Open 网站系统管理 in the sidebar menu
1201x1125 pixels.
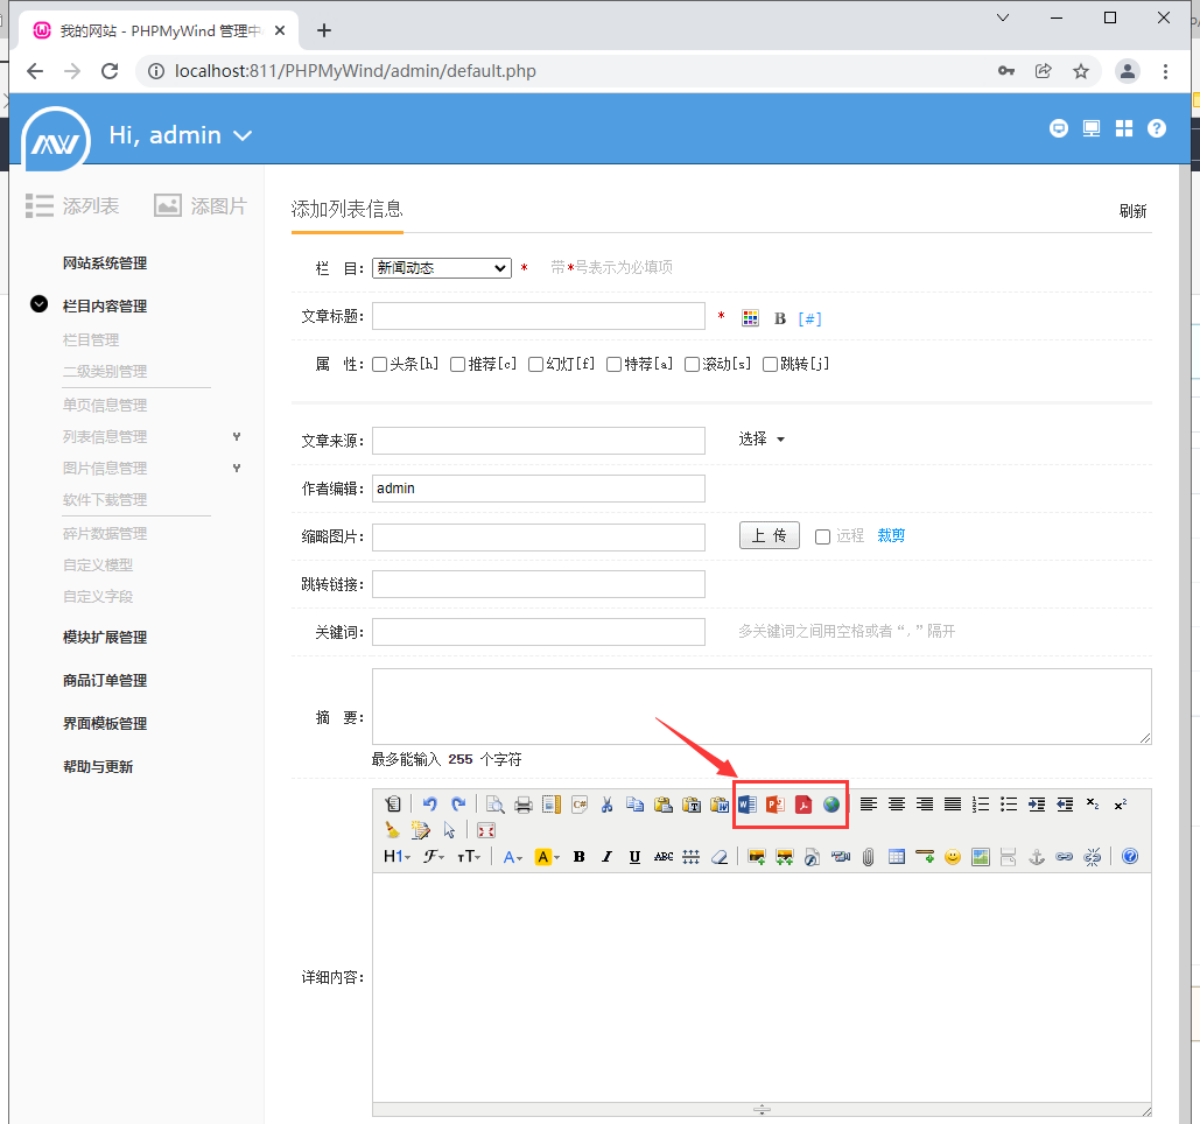coord(105,263)
